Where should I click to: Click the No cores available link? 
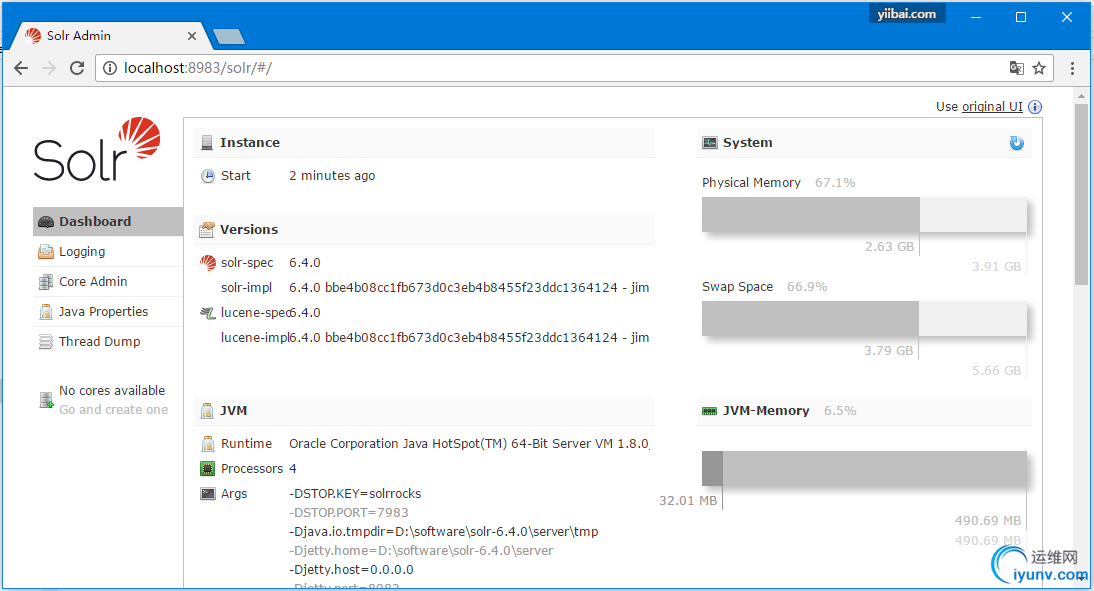112,391
